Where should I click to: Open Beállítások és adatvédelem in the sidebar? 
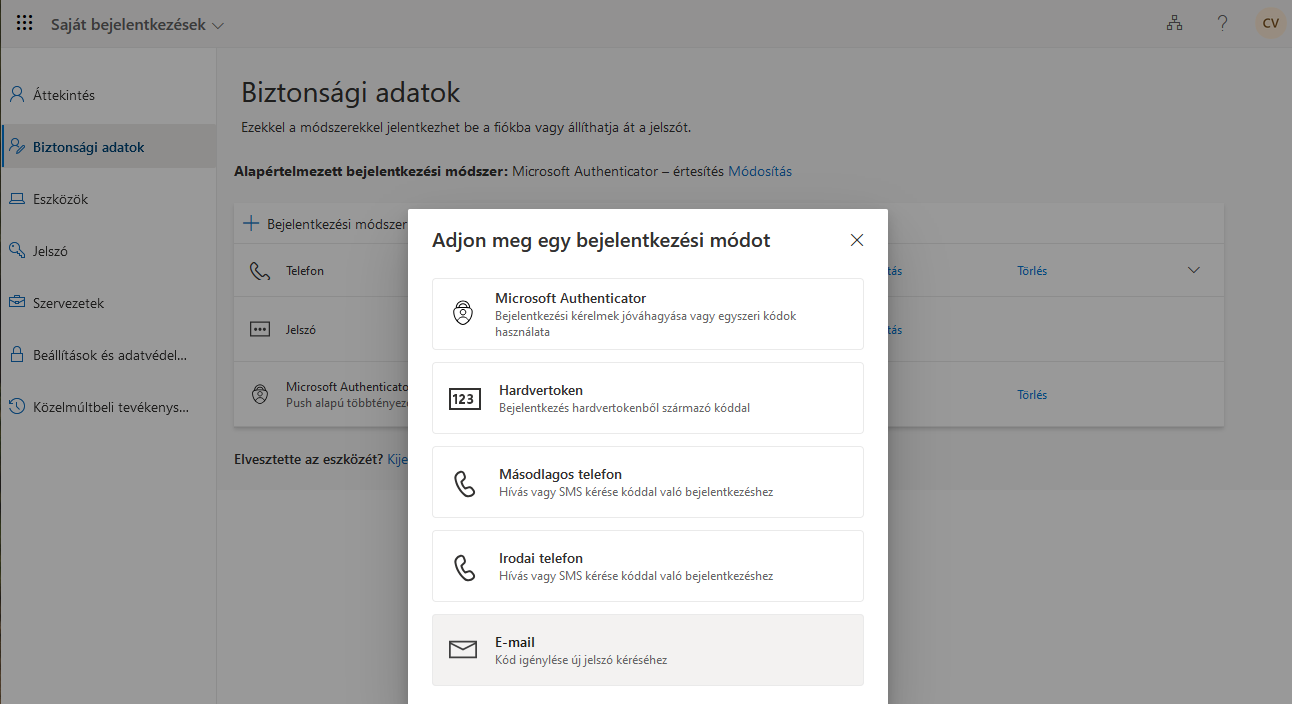(x=108, y=355)
